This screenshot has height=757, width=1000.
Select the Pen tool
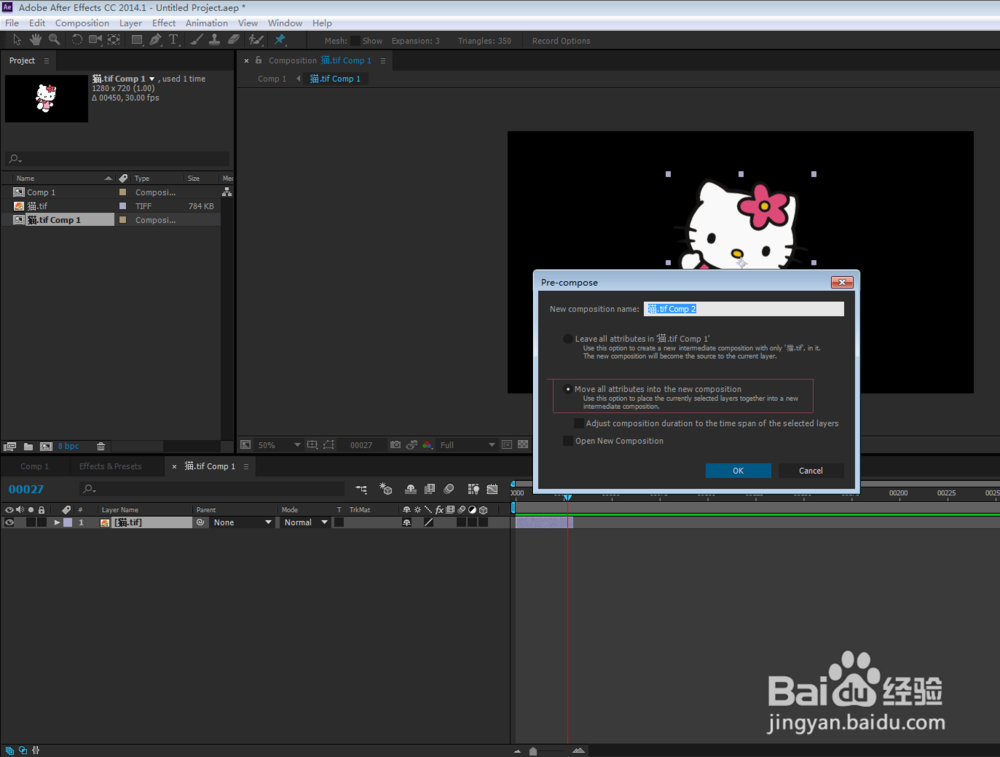(x=155, y=40)
